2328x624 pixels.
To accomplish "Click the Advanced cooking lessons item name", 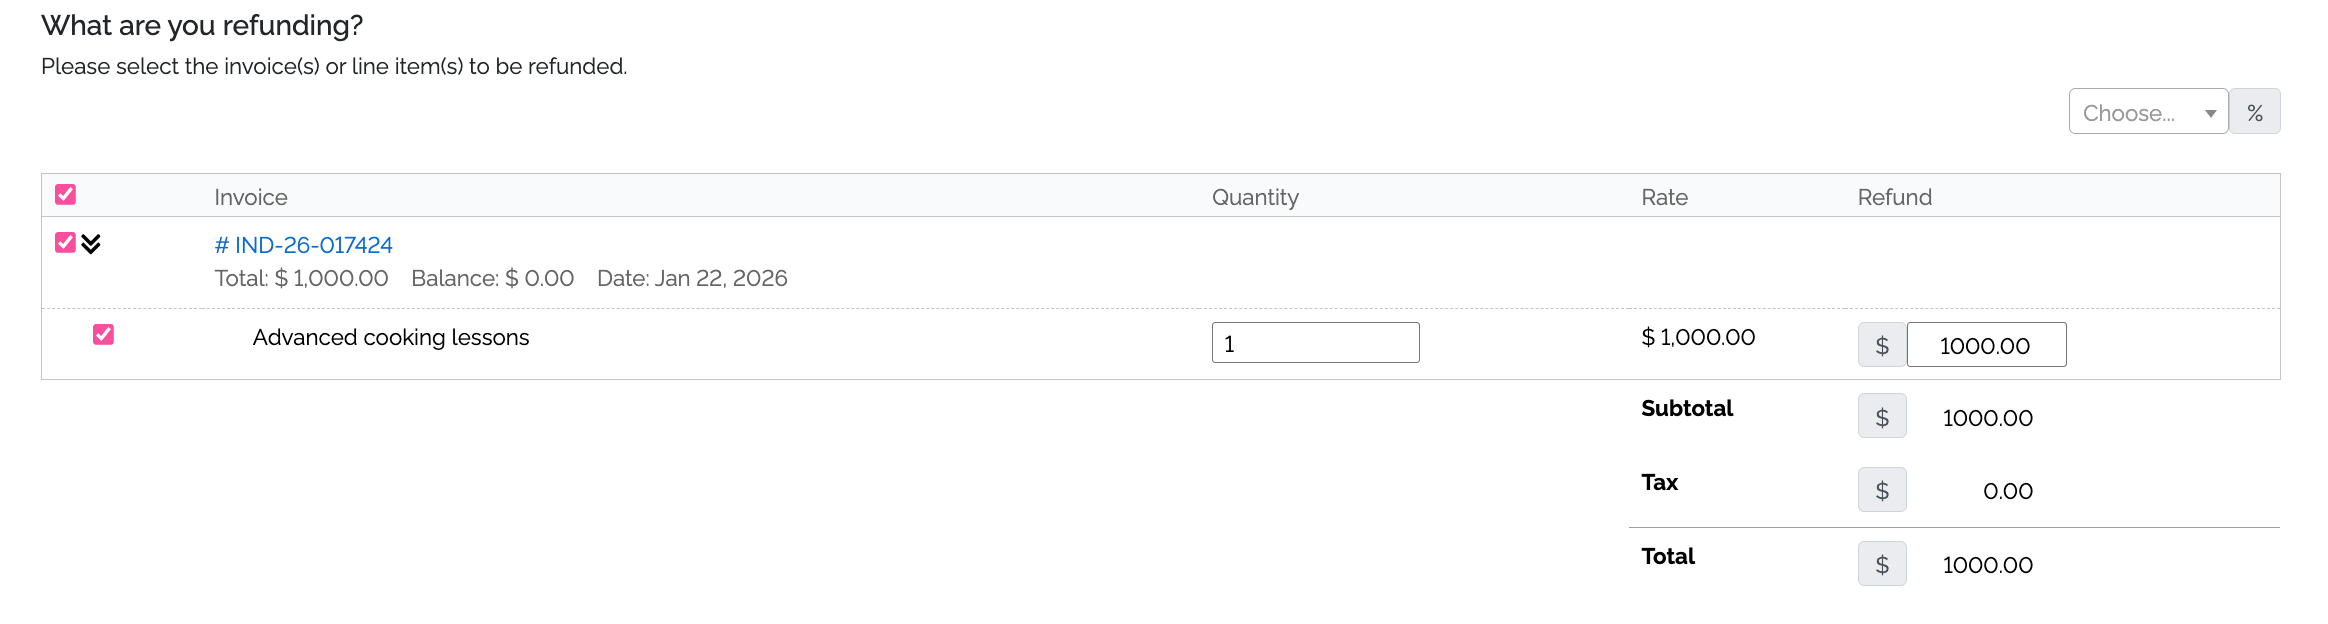I will coord(391,337).
